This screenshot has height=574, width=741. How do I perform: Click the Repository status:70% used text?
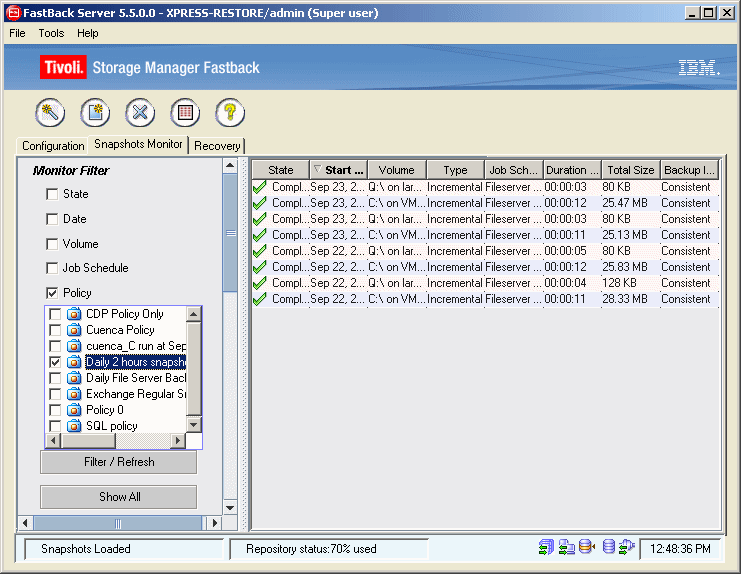(311, 549)
